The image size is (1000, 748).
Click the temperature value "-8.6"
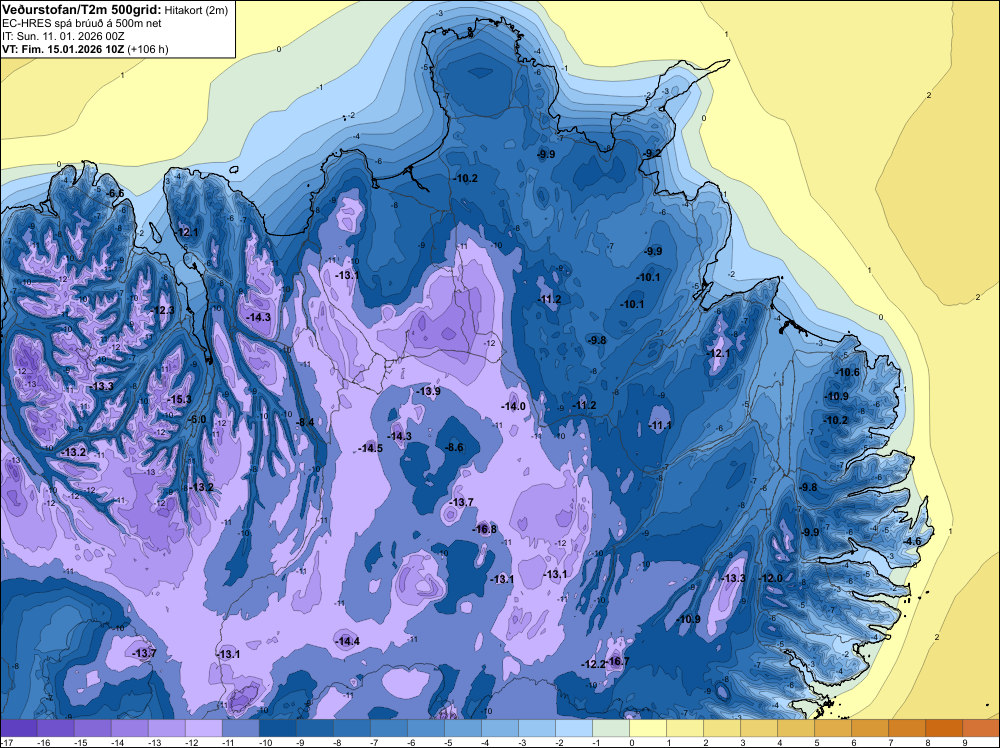click(455, 448)
